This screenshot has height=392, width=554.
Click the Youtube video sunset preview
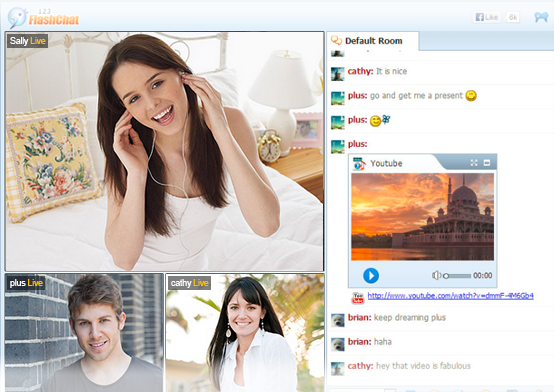click(x=423, y=217)
